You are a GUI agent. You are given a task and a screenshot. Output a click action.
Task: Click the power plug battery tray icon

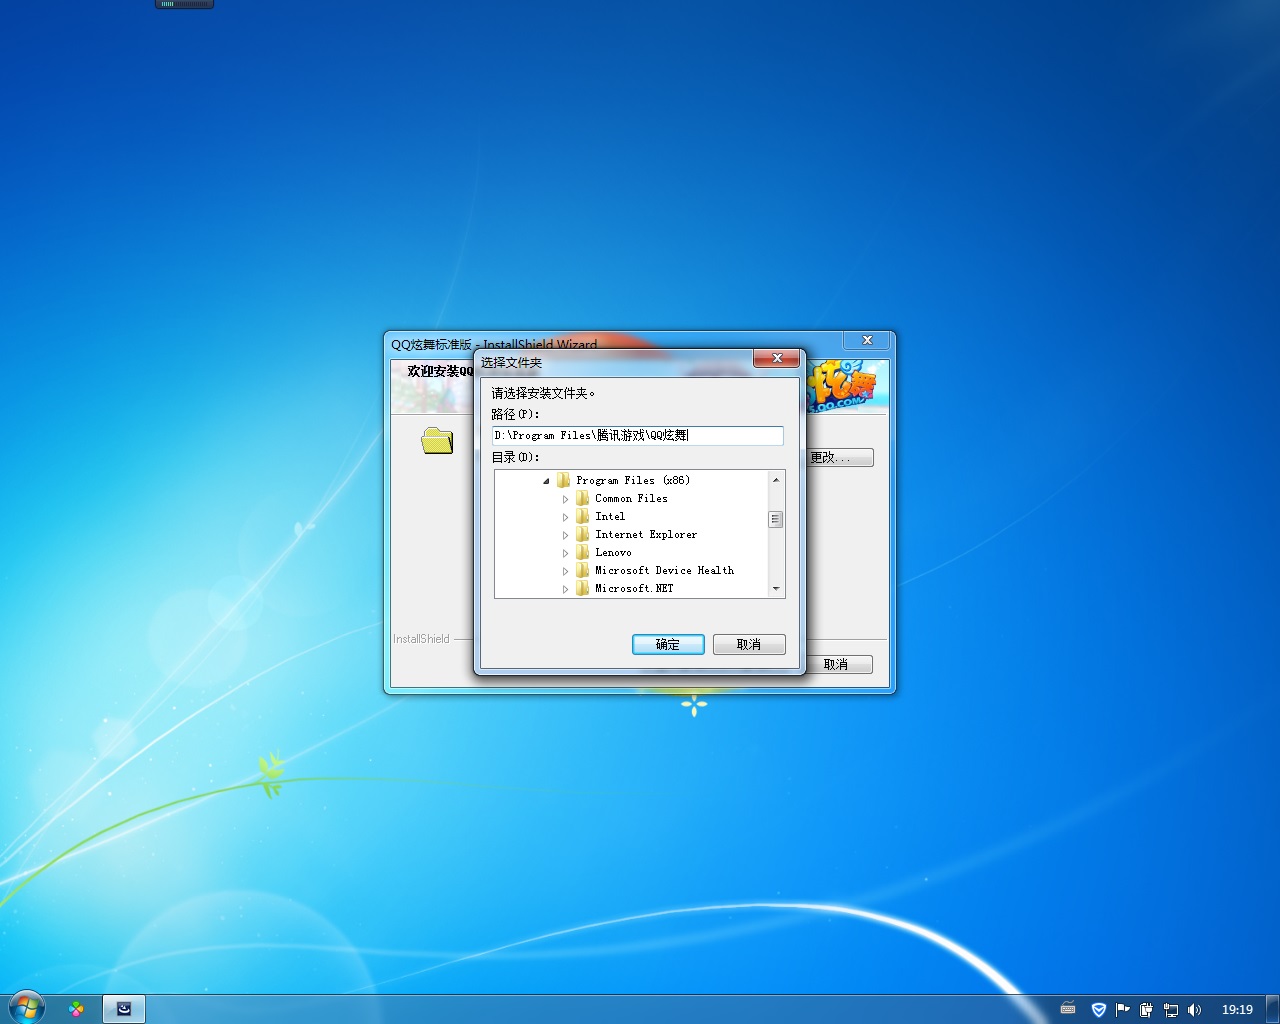[1146, 1009]
